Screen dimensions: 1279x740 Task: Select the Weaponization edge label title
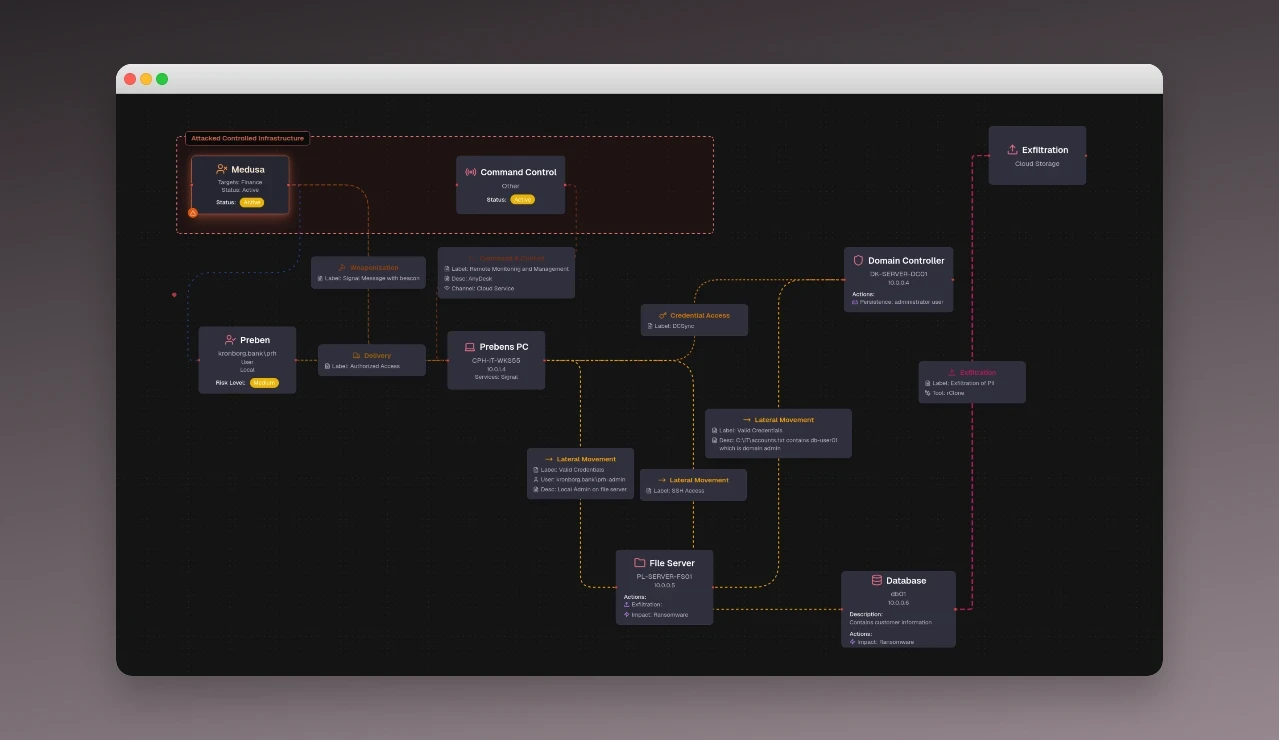(374, 268)
